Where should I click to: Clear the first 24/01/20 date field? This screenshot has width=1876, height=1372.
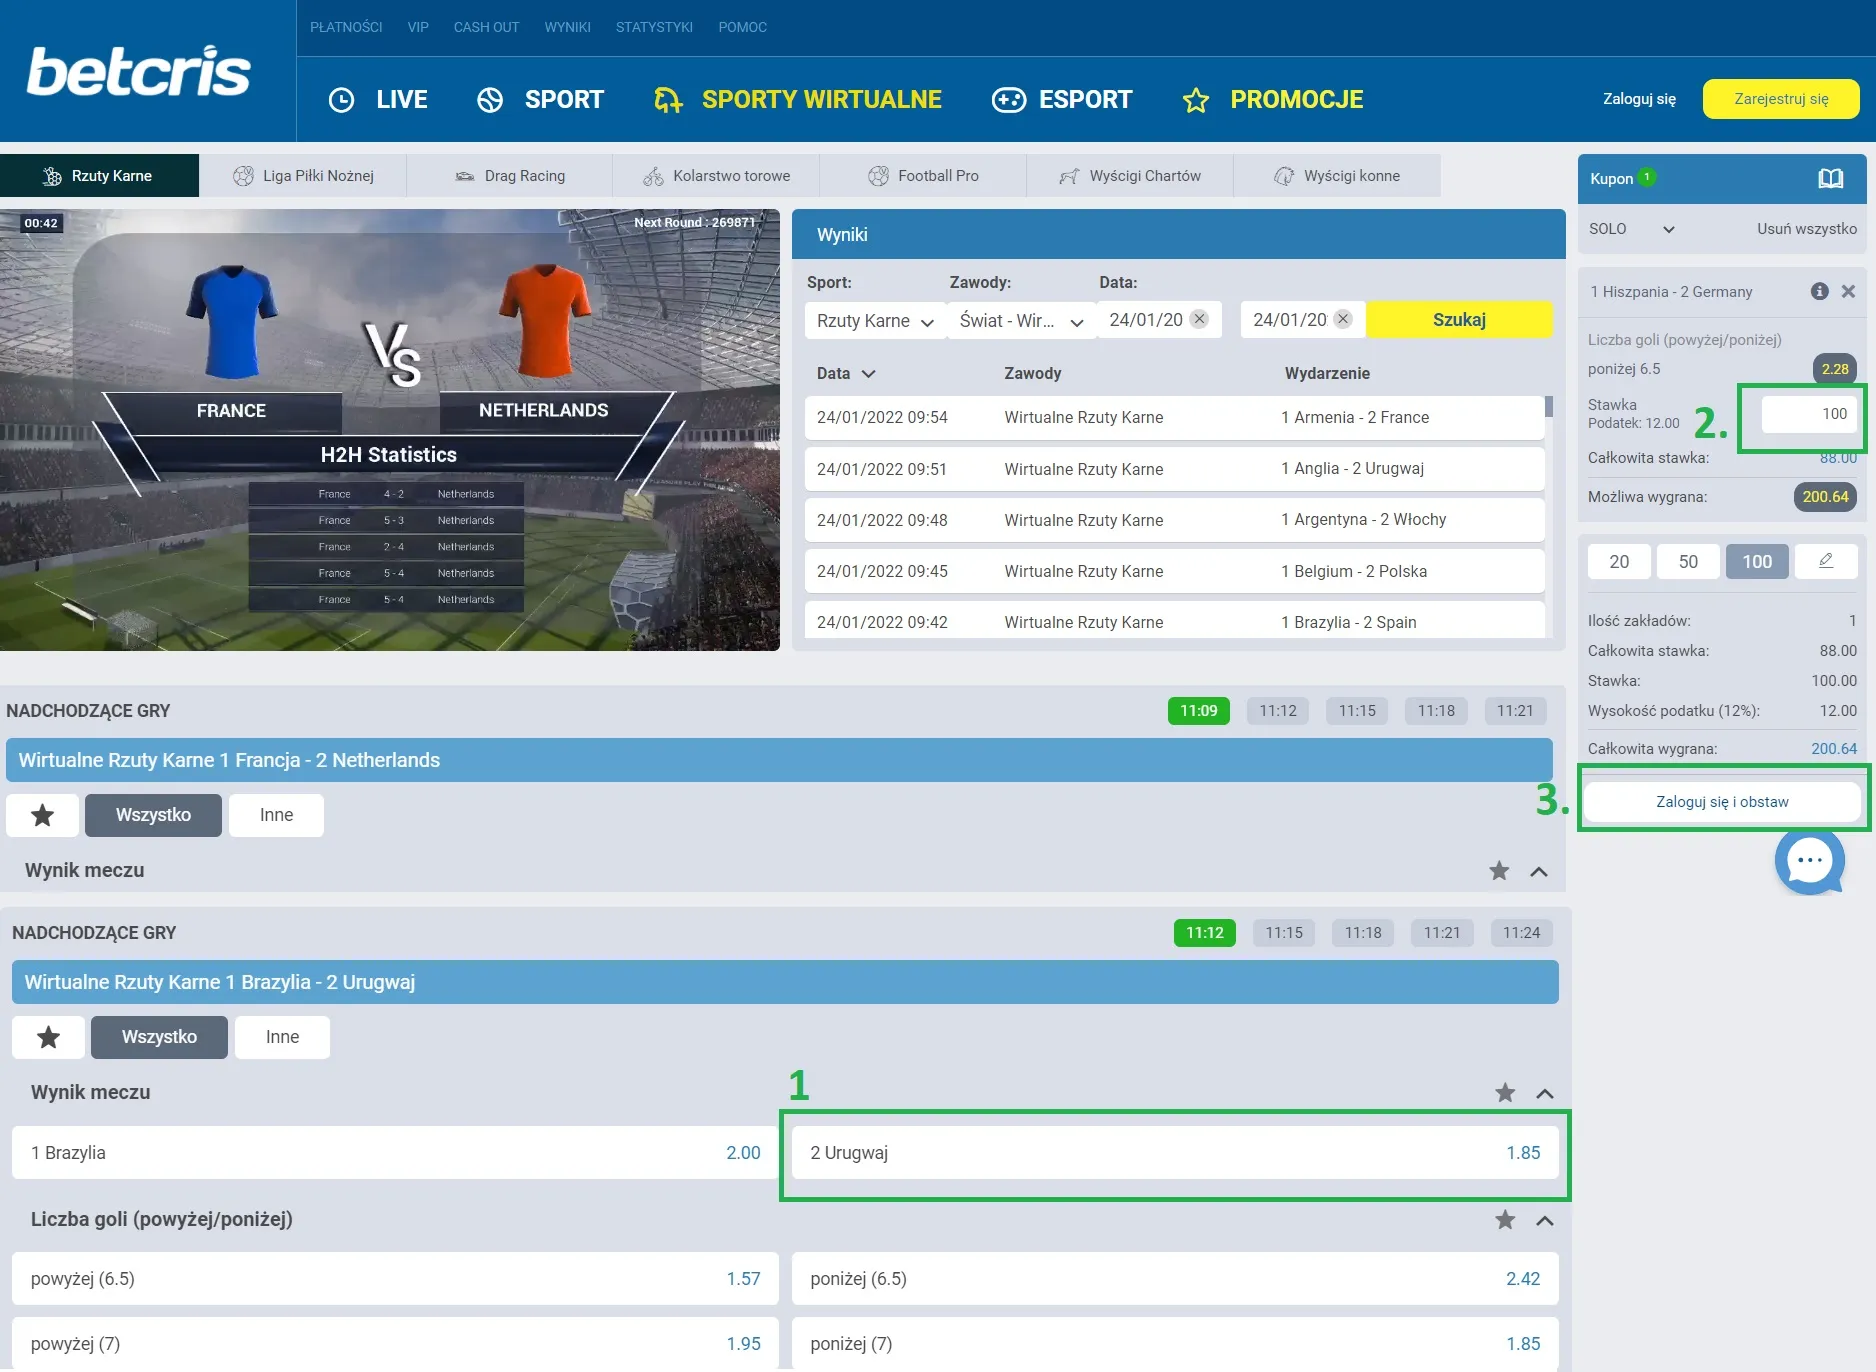click(x=1199, y=319)
